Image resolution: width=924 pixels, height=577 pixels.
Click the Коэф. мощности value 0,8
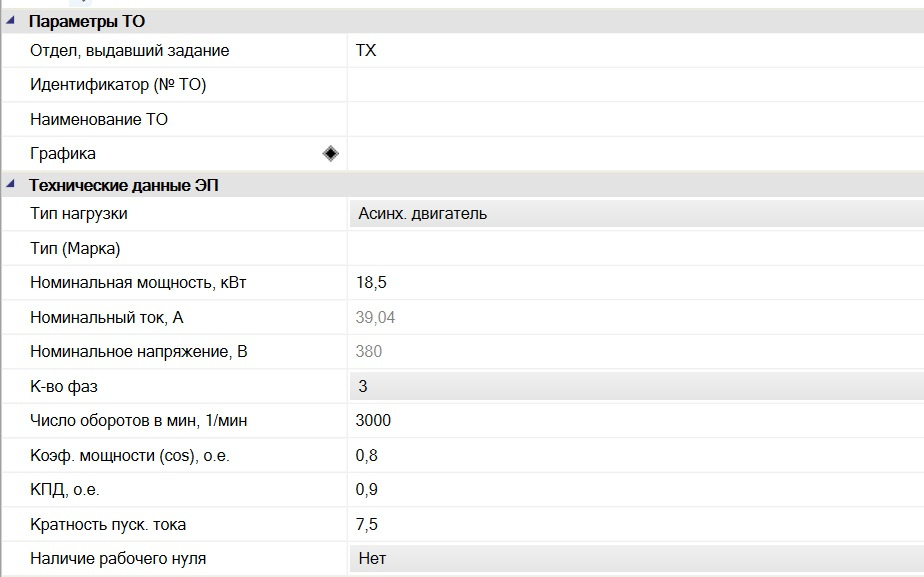pyautogui.click(x=367, y=455)
